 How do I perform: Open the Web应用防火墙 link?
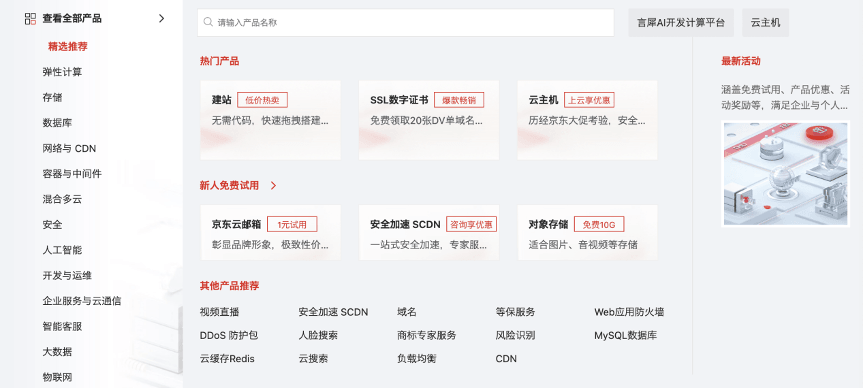pos(629,312)
